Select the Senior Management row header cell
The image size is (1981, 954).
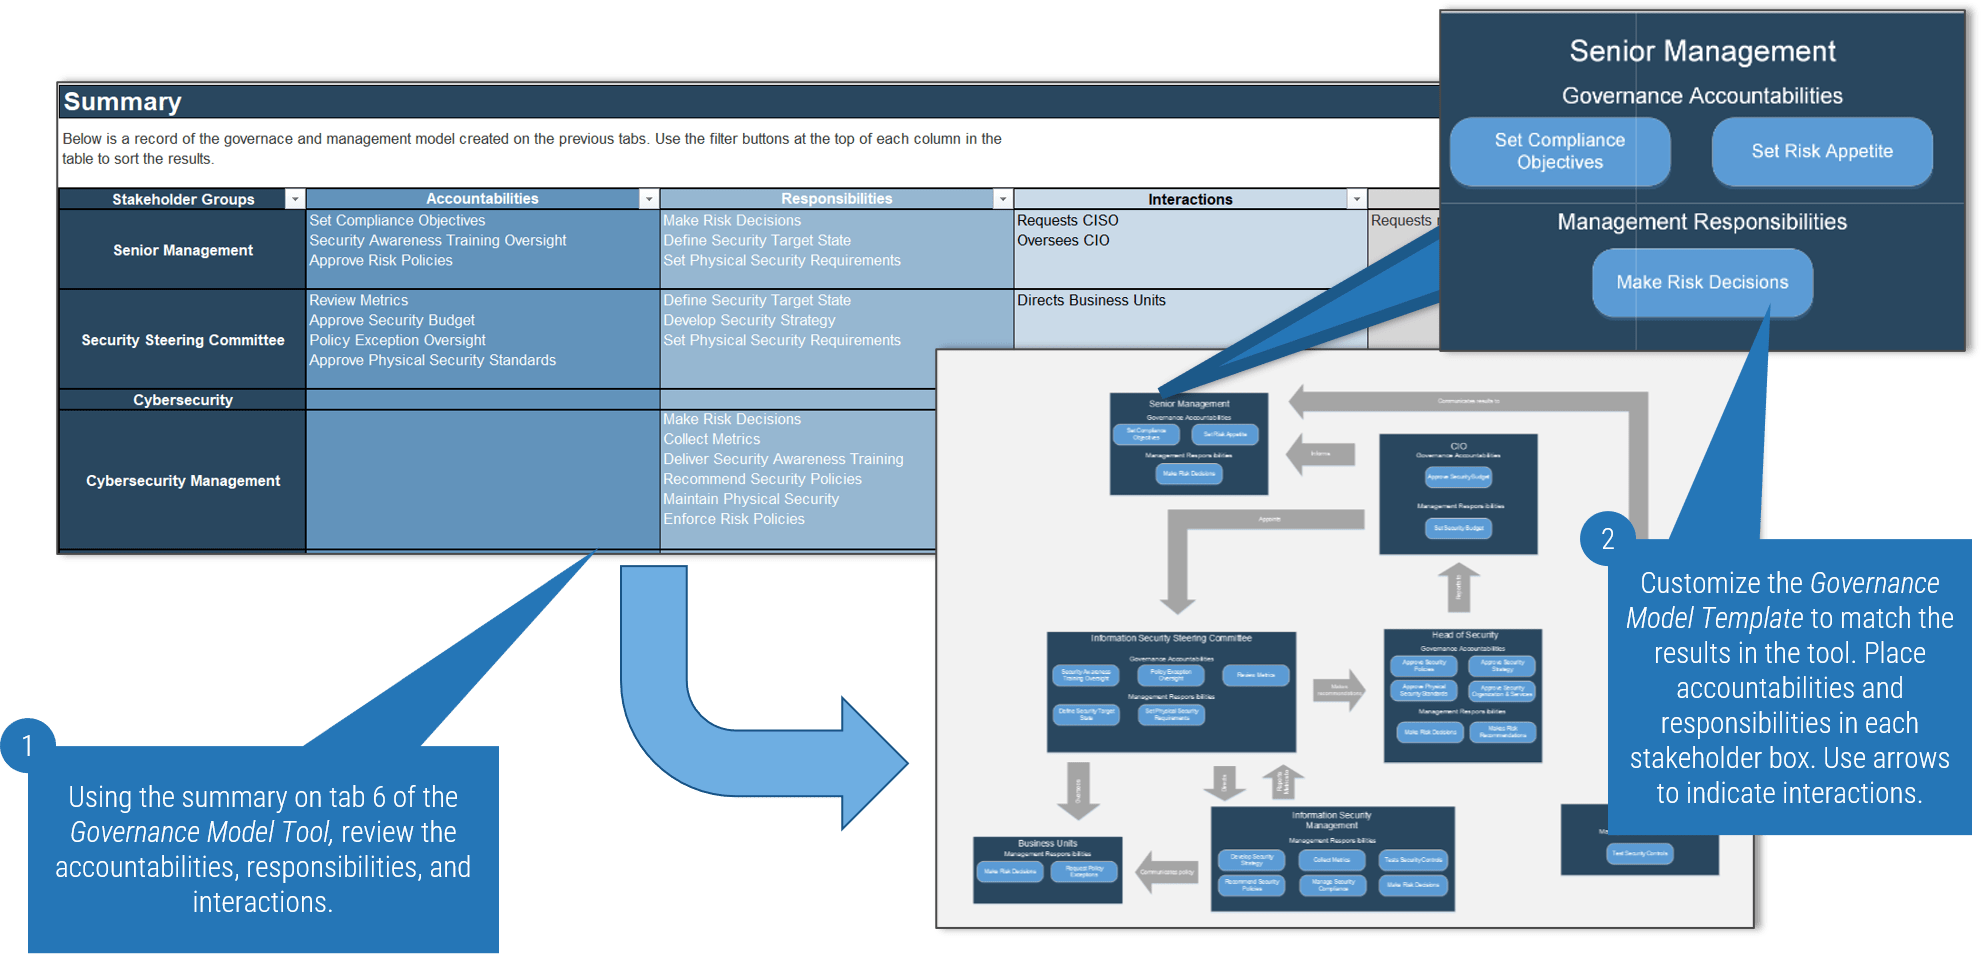coord(183,250)
